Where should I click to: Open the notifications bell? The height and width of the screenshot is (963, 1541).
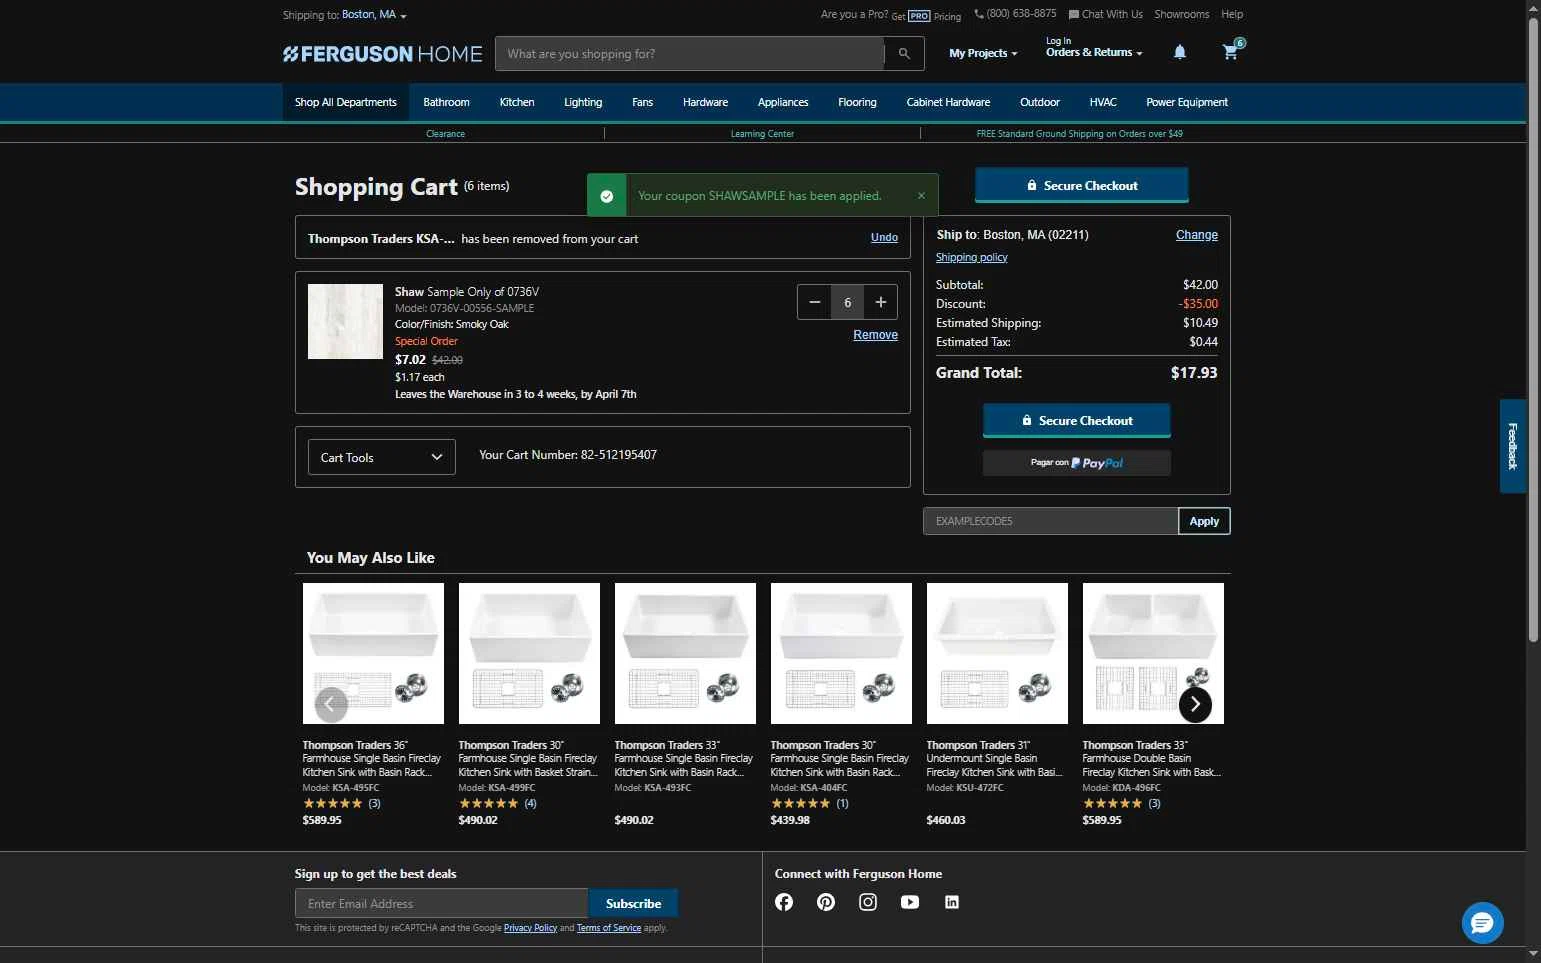tap(1179, 52)
